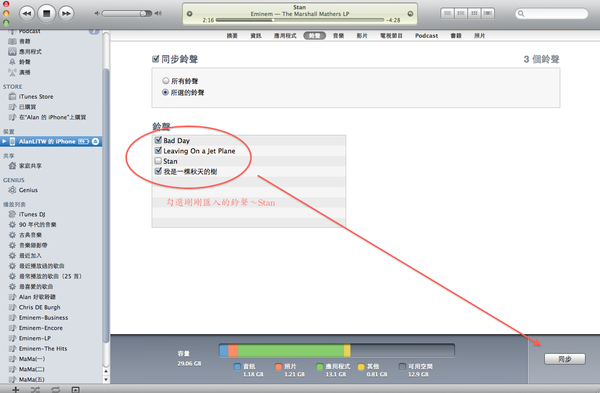Viewport: 600px width, 393px height.
Task: Click the sidebar scroll up arrow
Action: pos(106,371)
